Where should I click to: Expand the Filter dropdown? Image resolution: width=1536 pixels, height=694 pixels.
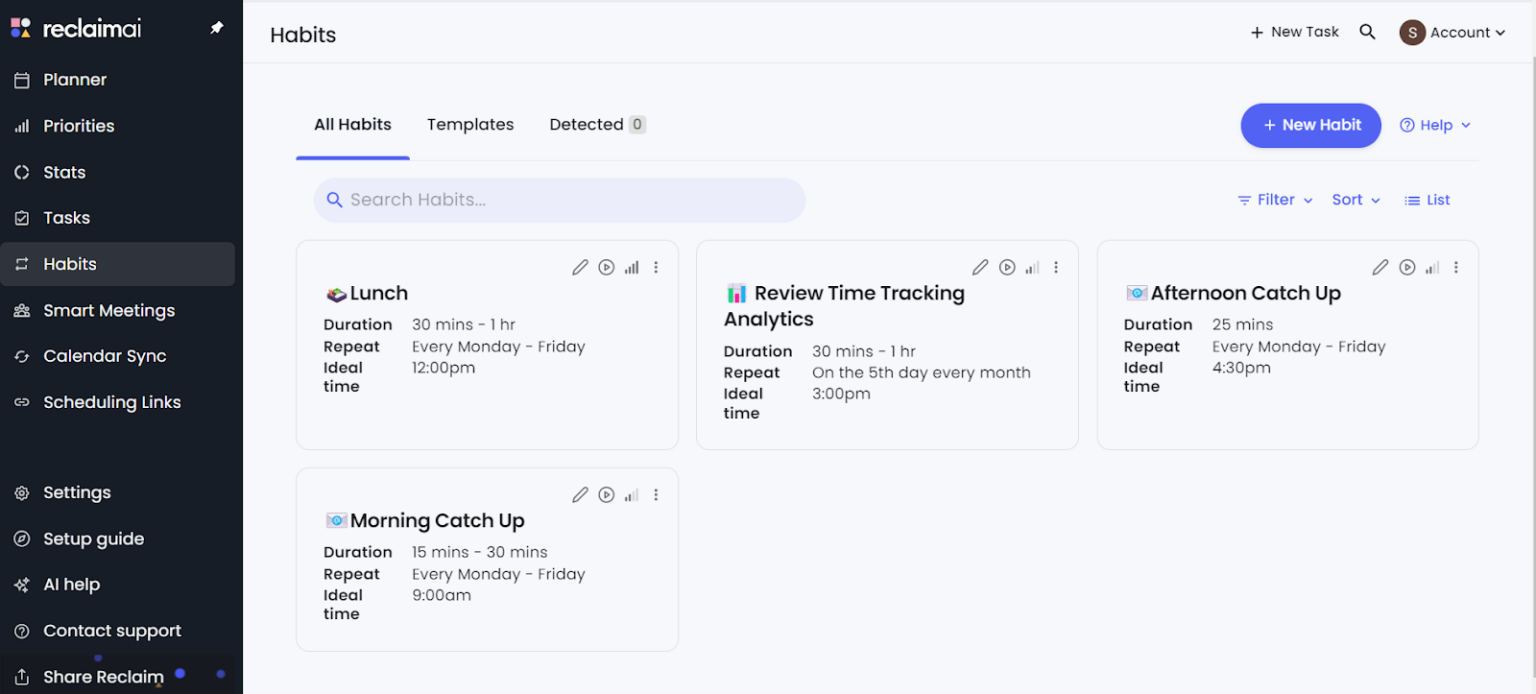point(1274,199)
